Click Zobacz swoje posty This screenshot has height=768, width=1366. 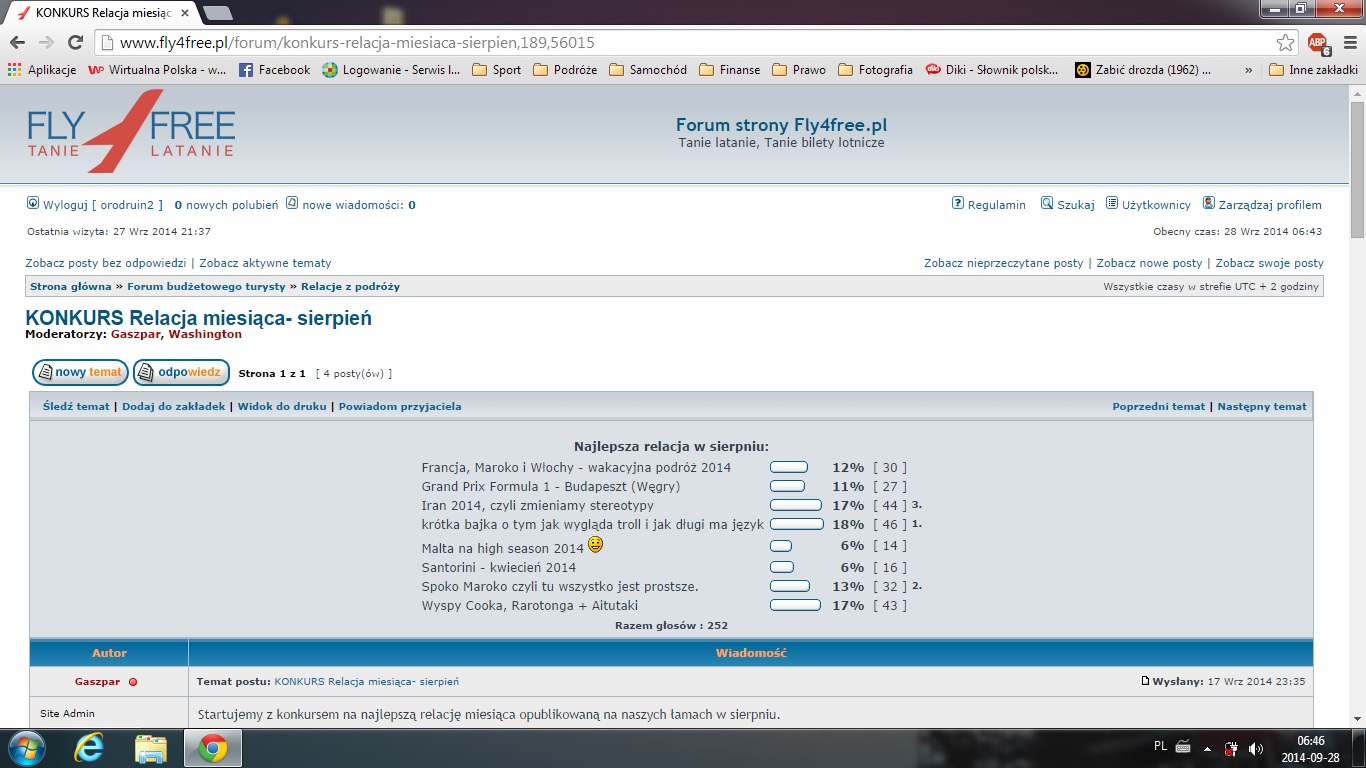pyautogui.click(x=1270, y=263)
